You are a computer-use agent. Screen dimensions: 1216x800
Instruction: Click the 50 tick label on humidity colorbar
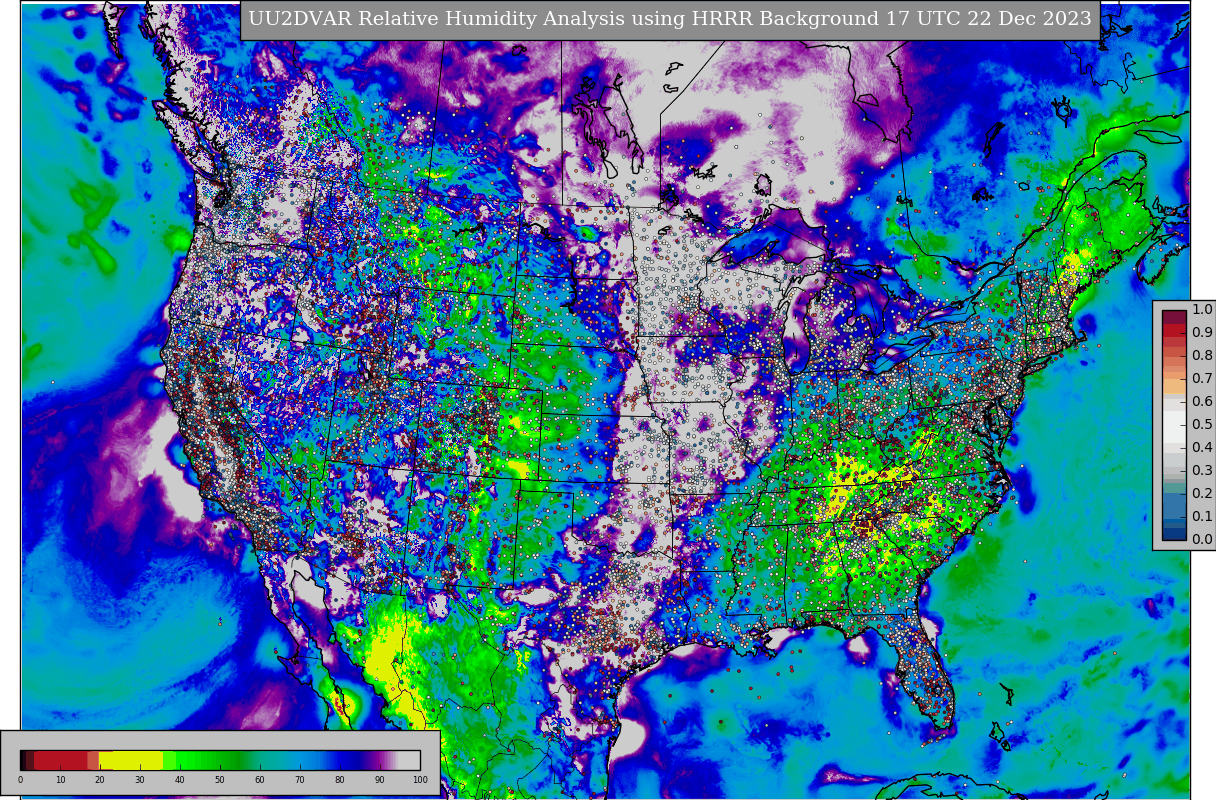pos(220,780)
